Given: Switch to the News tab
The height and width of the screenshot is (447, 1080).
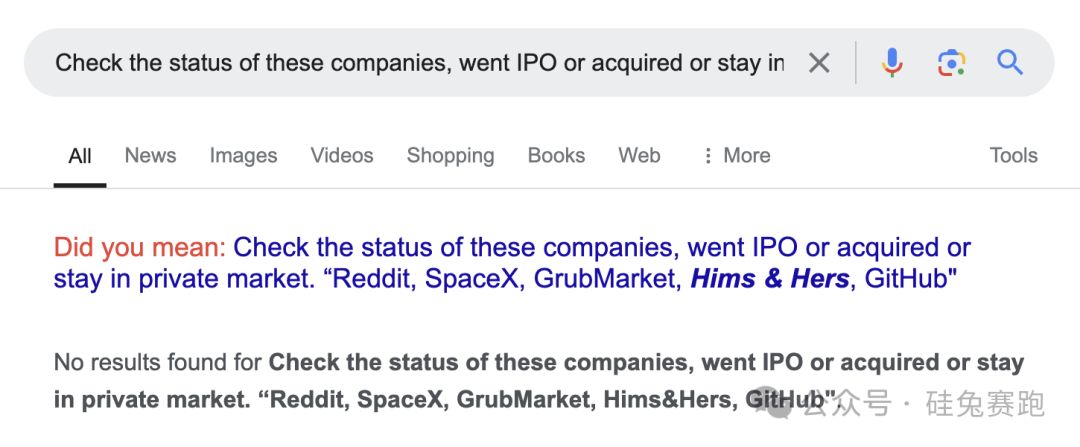Looking at the screenshot, I should click(x=150, y=156).
